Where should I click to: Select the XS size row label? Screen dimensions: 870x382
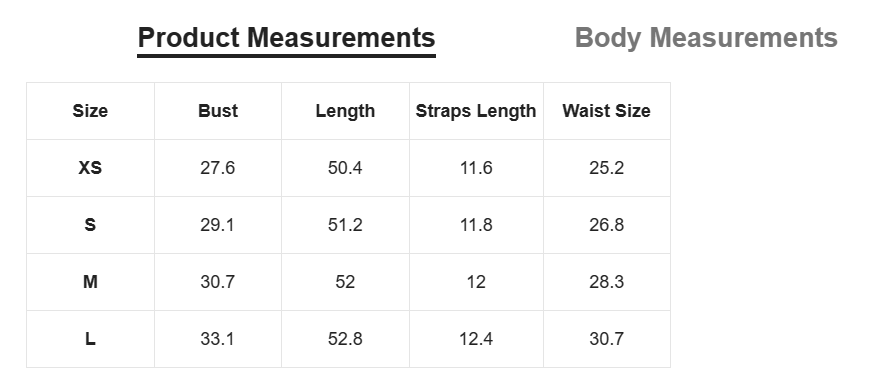coord(90,168)
